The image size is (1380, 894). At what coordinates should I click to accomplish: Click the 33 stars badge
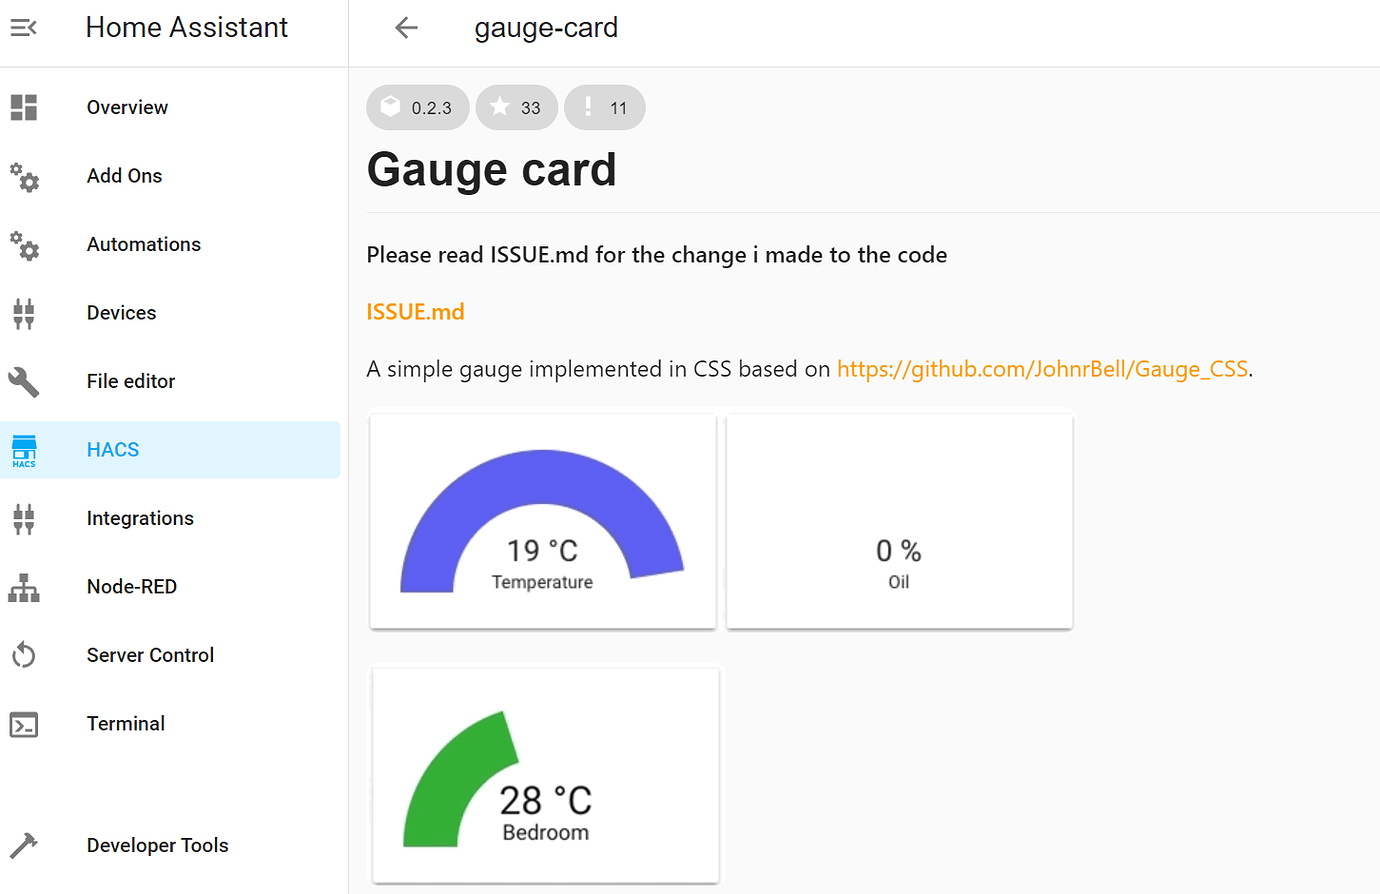point(516,107)
